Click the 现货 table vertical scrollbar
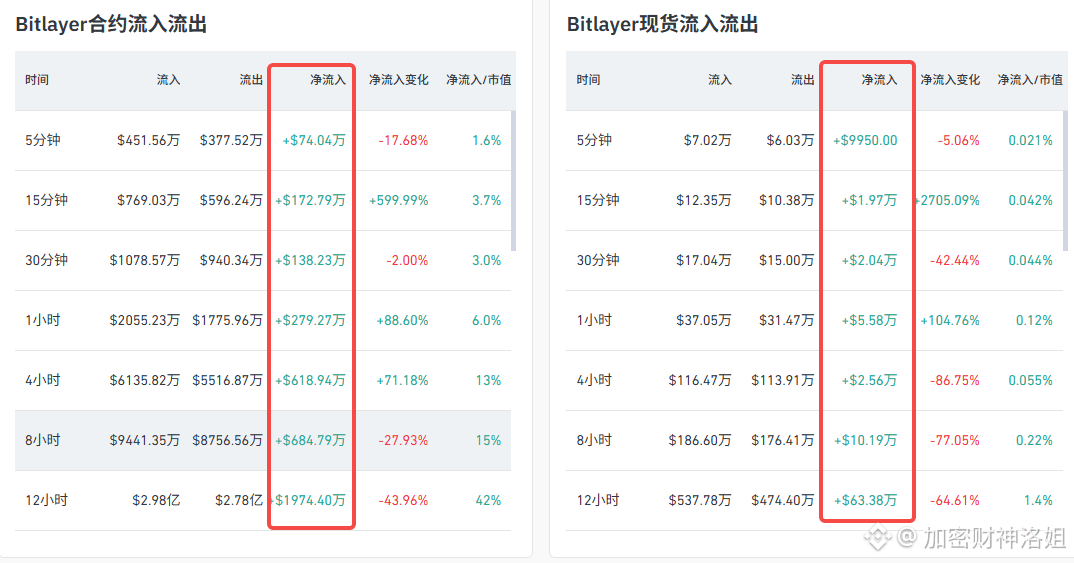 pos(1065,181)
